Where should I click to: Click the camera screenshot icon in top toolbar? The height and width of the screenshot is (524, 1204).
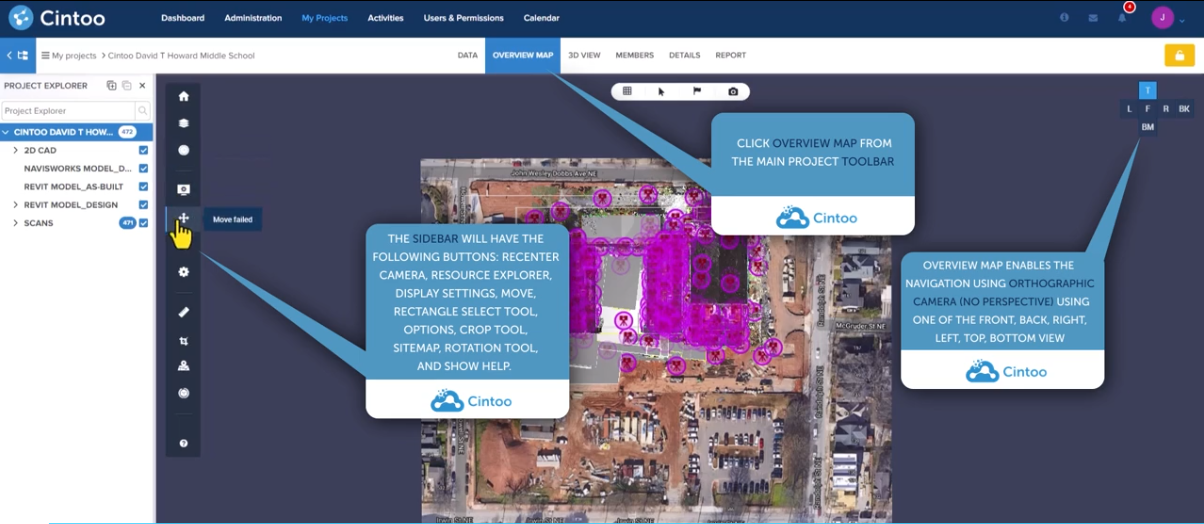(733, 91)
